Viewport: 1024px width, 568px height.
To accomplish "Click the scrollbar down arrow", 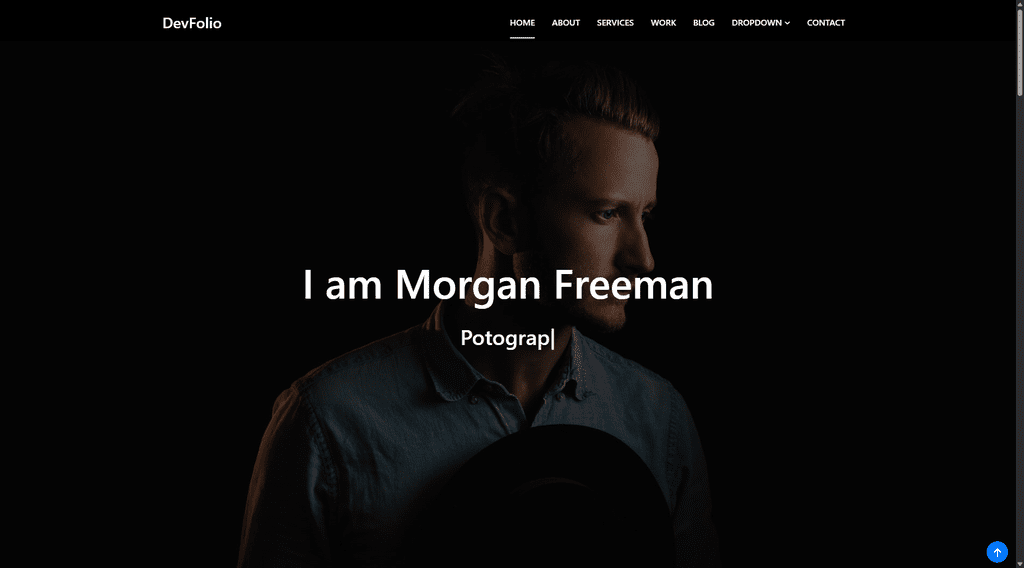I will pos(1019,564).
